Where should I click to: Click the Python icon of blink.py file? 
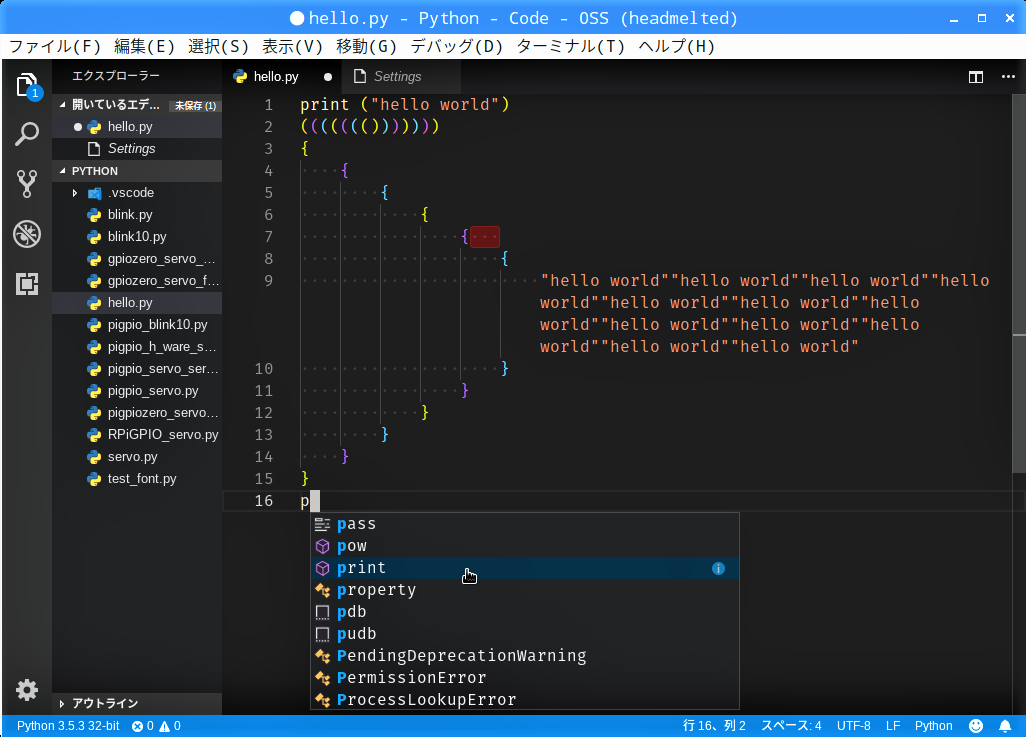[94, 215]
